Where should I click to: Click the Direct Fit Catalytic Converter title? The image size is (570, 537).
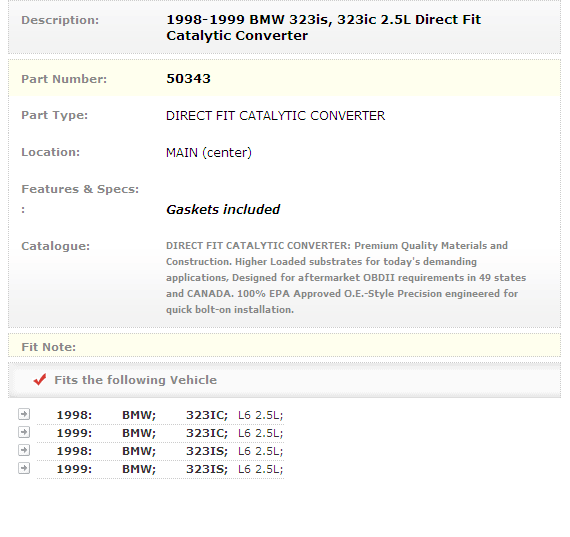coord(324,28)
